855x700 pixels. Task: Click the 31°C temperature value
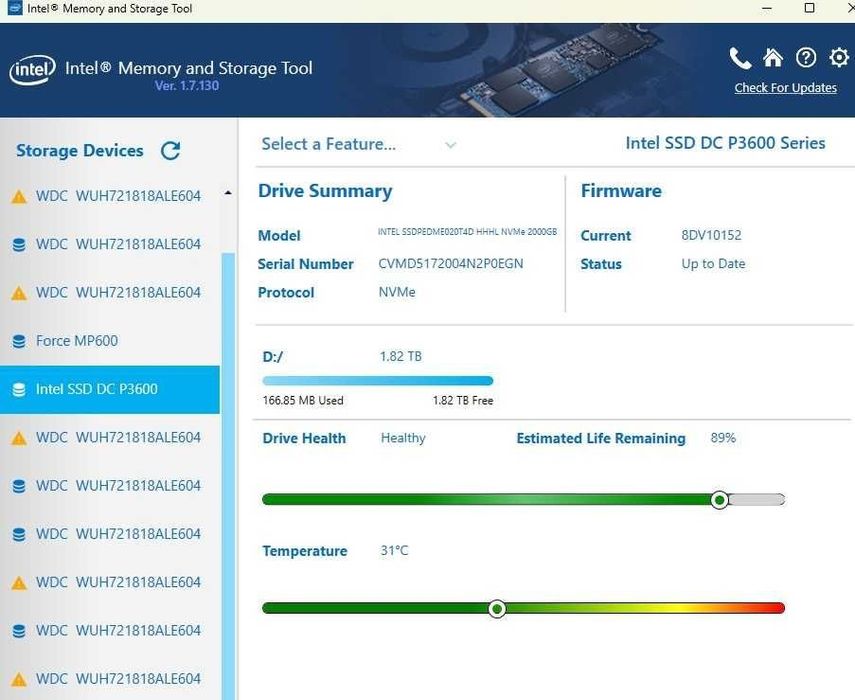(394, 551)
